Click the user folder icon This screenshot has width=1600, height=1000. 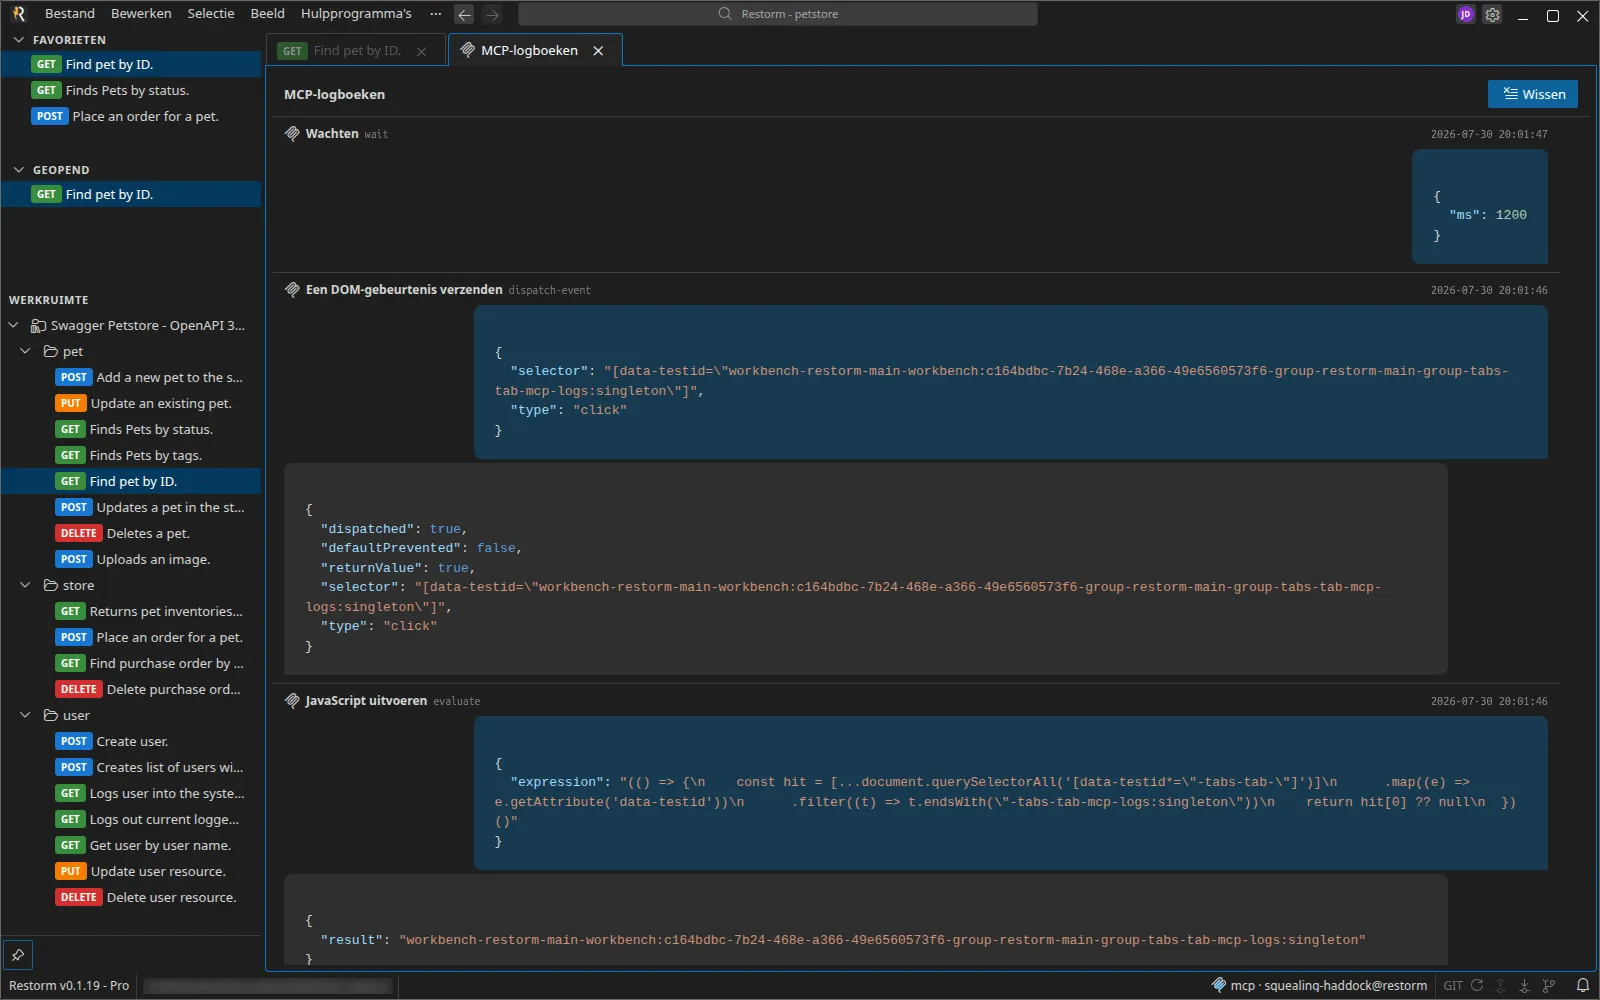pyautogui.click(x=51, y=715)
